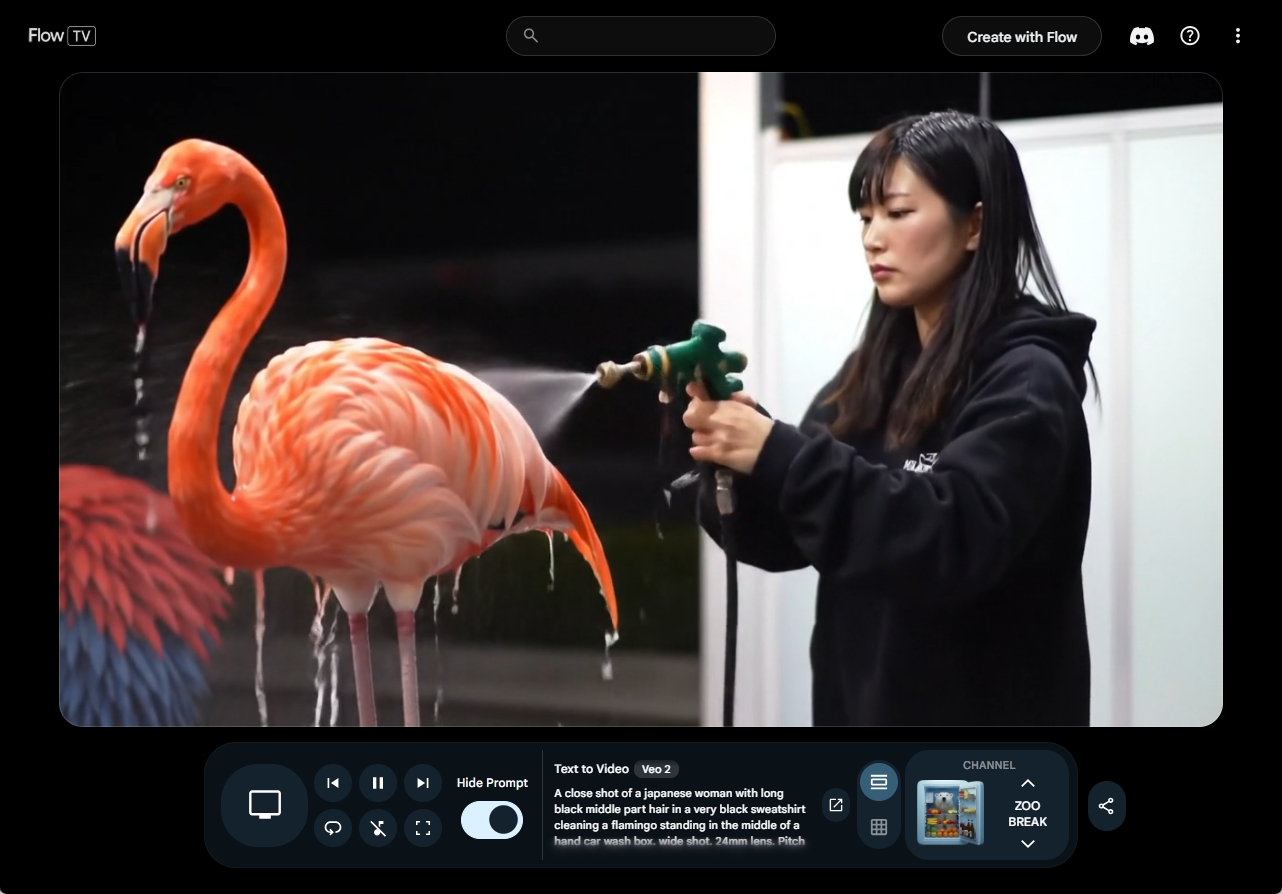Open the three-dot more options menu
This screenshot has width=1282, height=894.
click(x=1238, y=36)
